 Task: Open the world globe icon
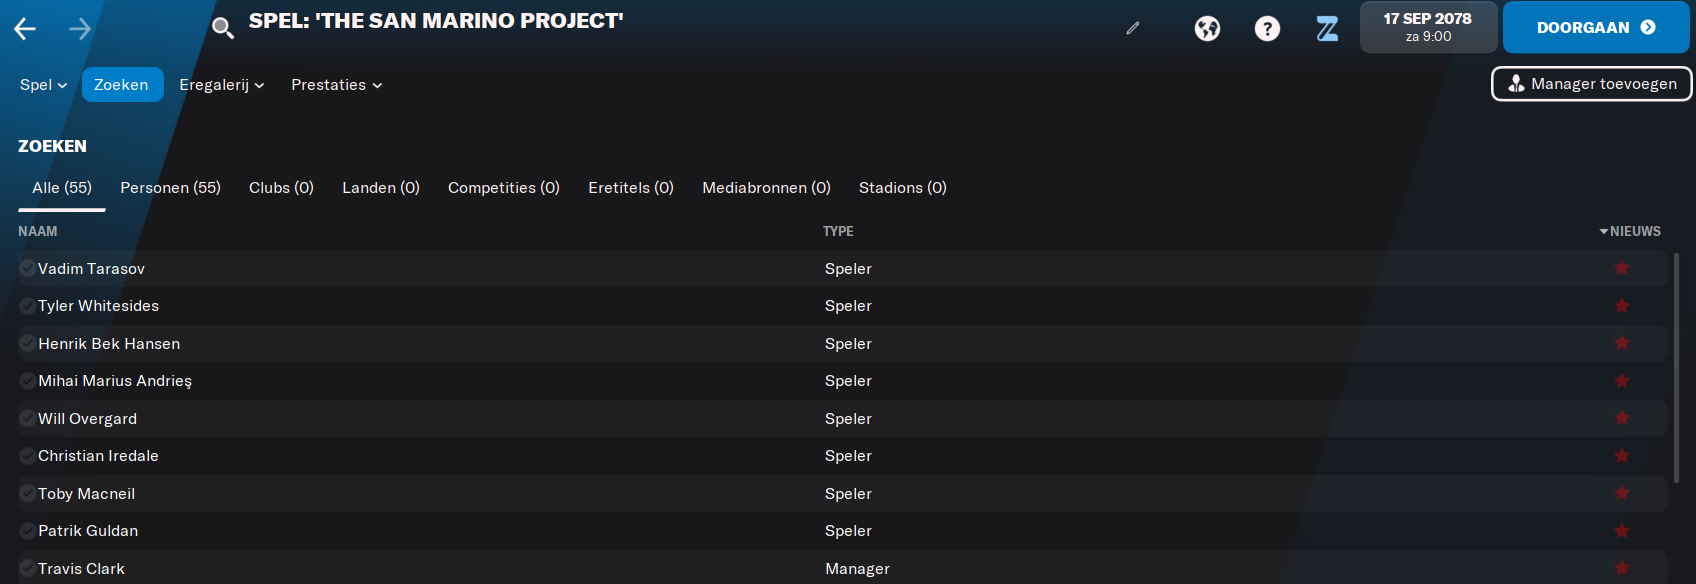pyautogui.click(x=1207, y=28)
